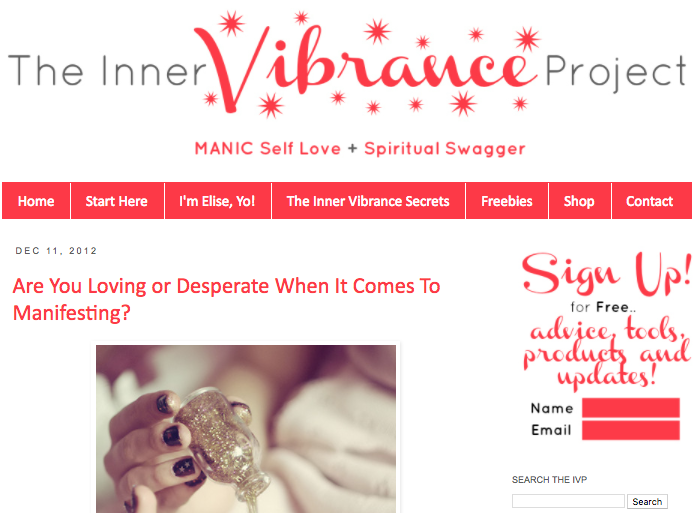Focus the Name signup field

click(631, 408)
